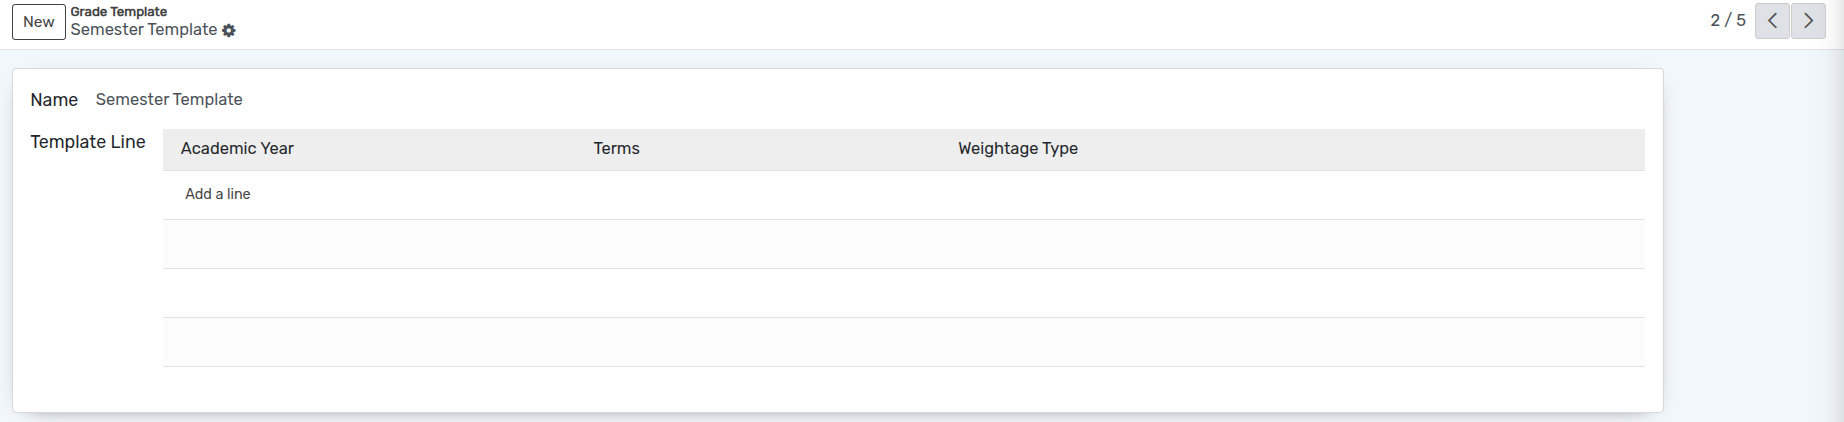
Task: Go to the next record arrow
Action: (x=1808, y=21)
